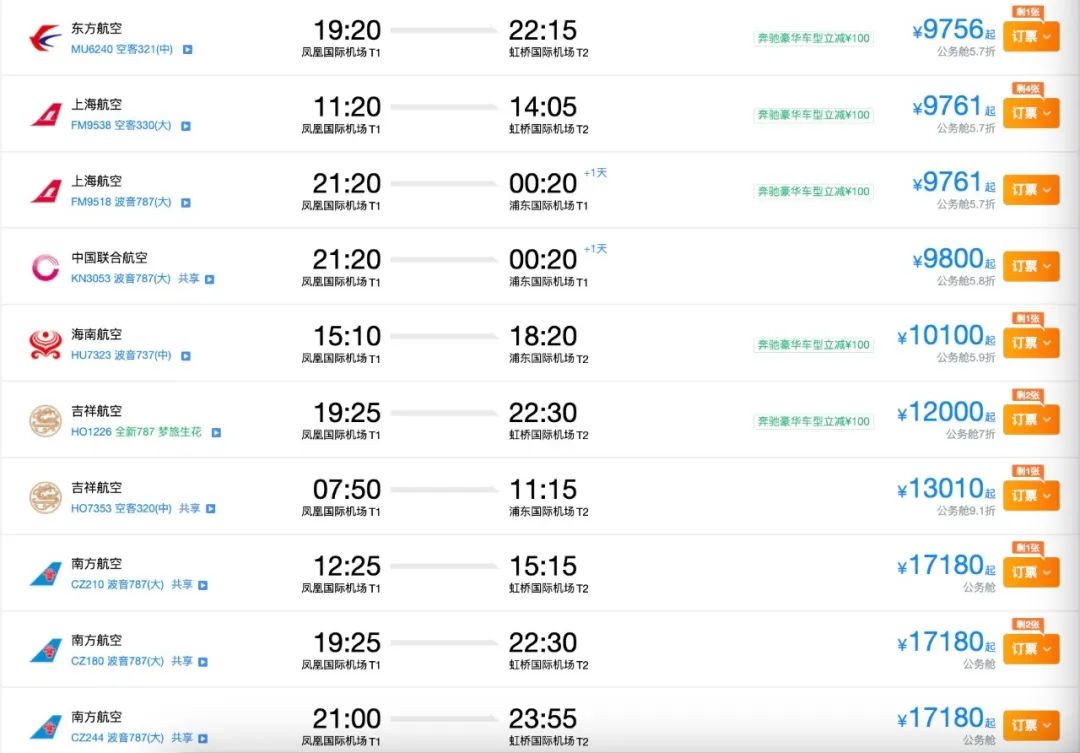This screenshot has height=753, width=1080.
Task: Open the info icon next to MU6240 空客321(中)
Action: (187, 50)
